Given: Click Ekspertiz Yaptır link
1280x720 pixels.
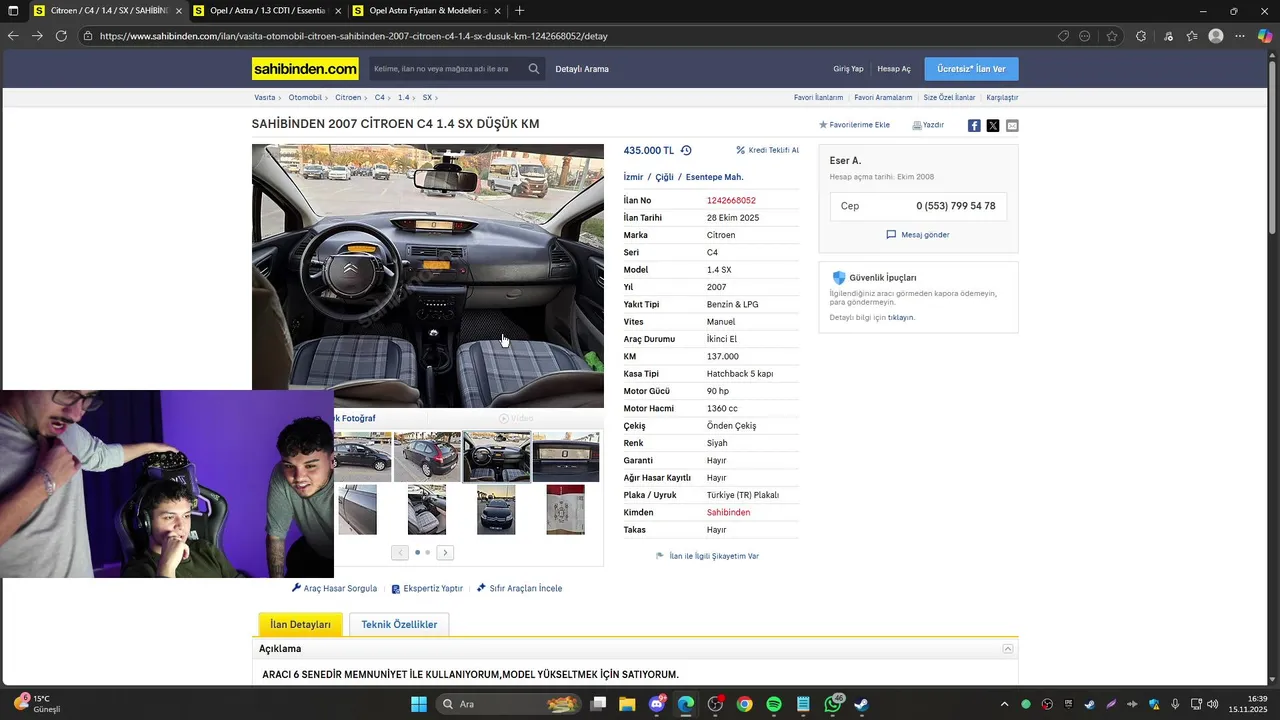Looking at the screenshot, I should [x=427, y=588].
